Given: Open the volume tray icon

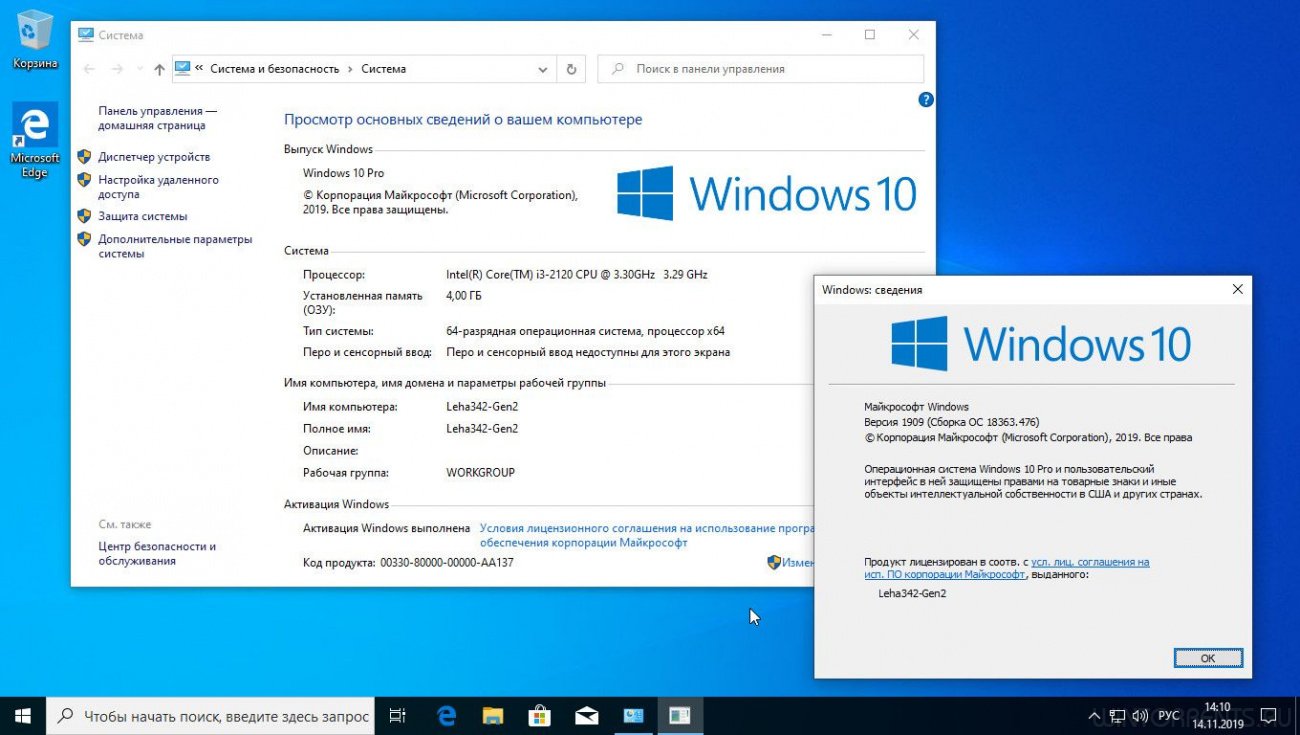Looking at the screenshot, I should pos(1142,716).
